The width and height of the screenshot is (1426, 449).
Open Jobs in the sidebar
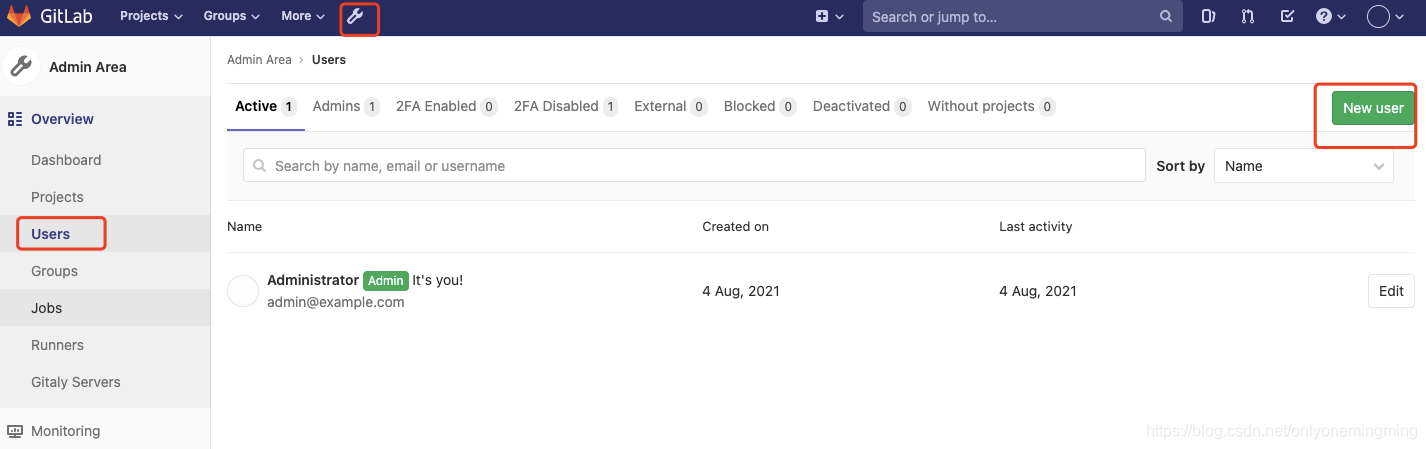tap(46, 308)
